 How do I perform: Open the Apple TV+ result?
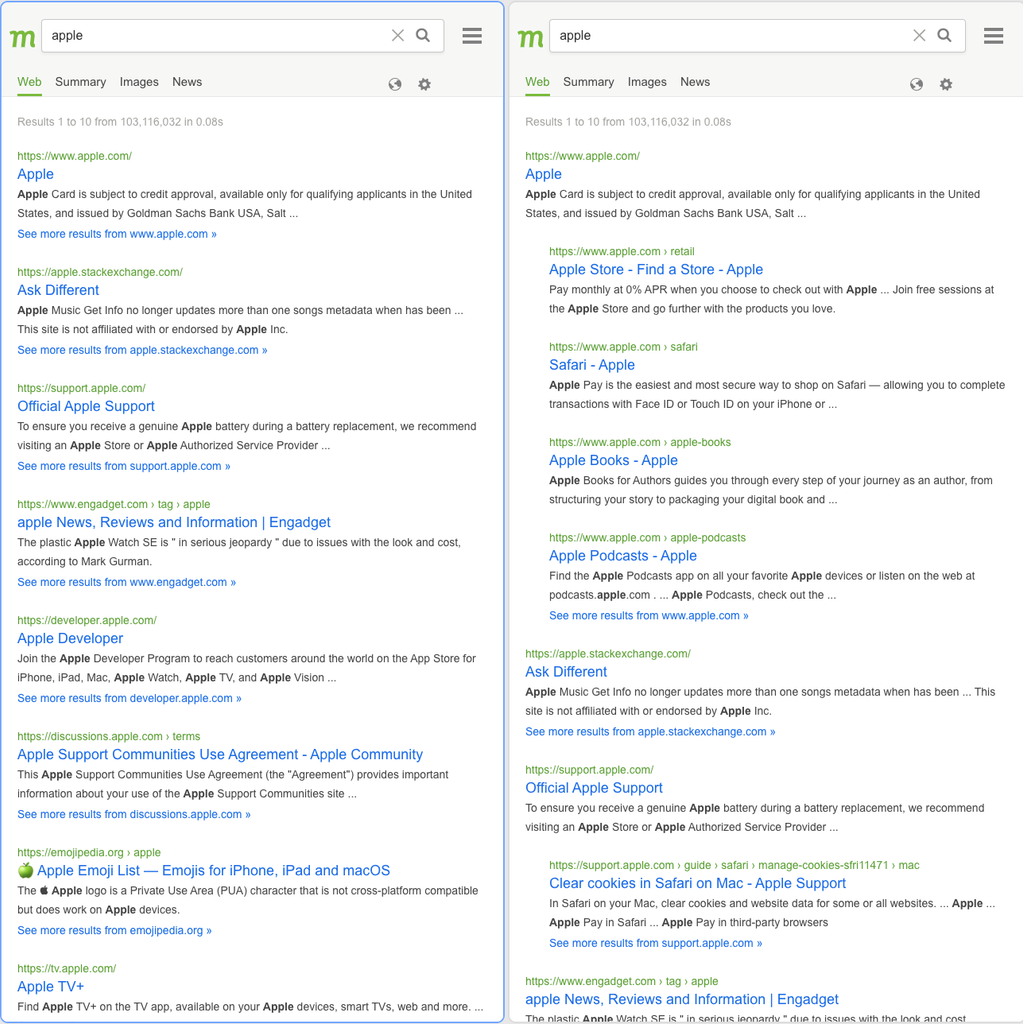click(50, 987)
